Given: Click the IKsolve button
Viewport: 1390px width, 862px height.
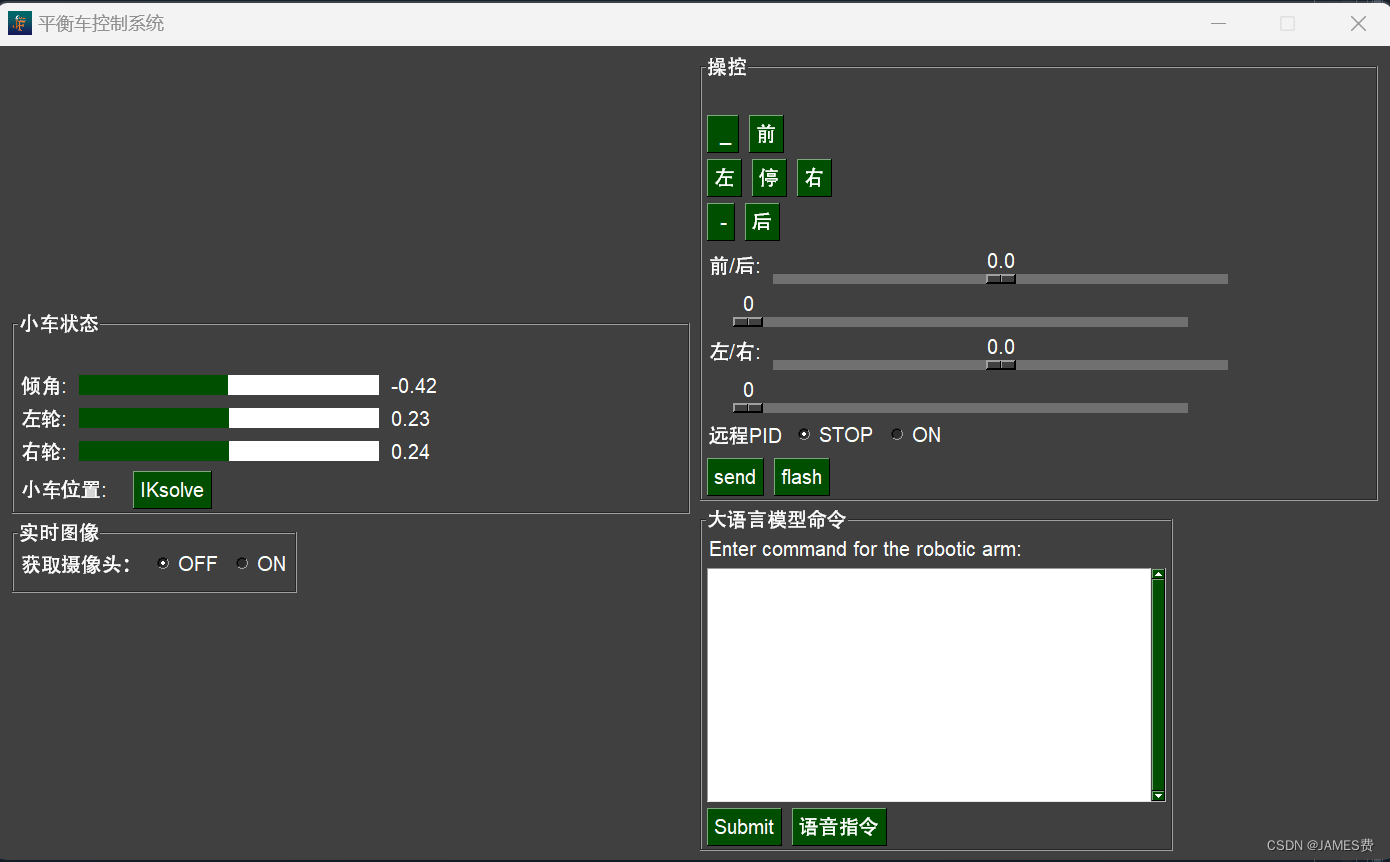Looking at the screenshot, I should [x=172, y=490].
